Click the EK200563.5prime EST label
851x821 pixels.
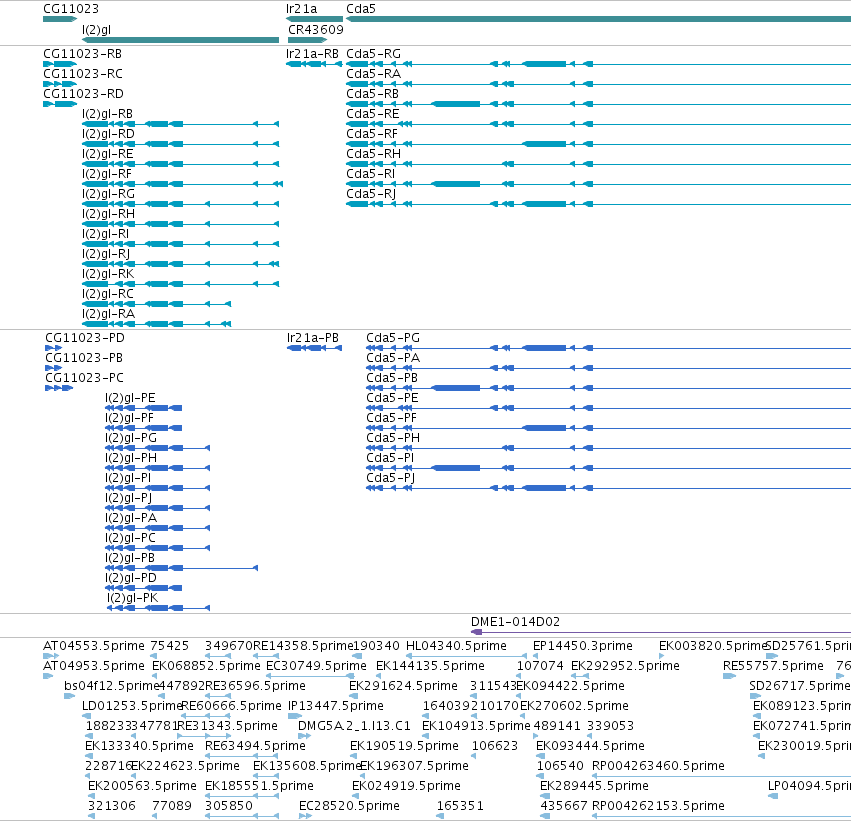(x=142, y=786)
